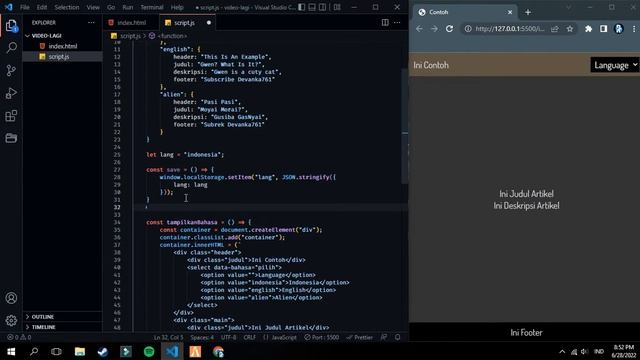Close the Contoh browser tab

510,12
